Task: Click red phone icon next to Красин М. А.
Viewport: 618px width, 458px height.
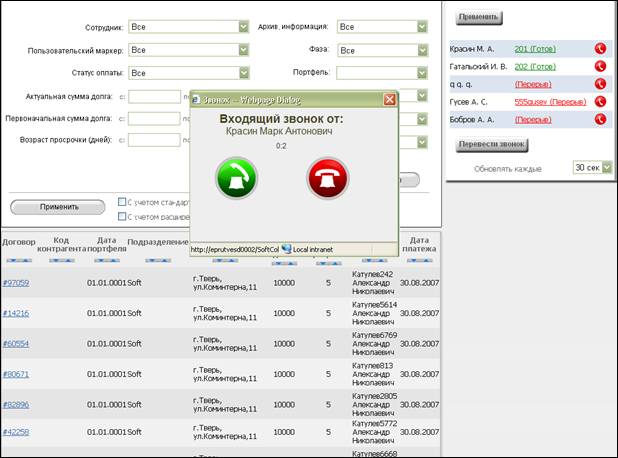Action: [x=600, y=48]
